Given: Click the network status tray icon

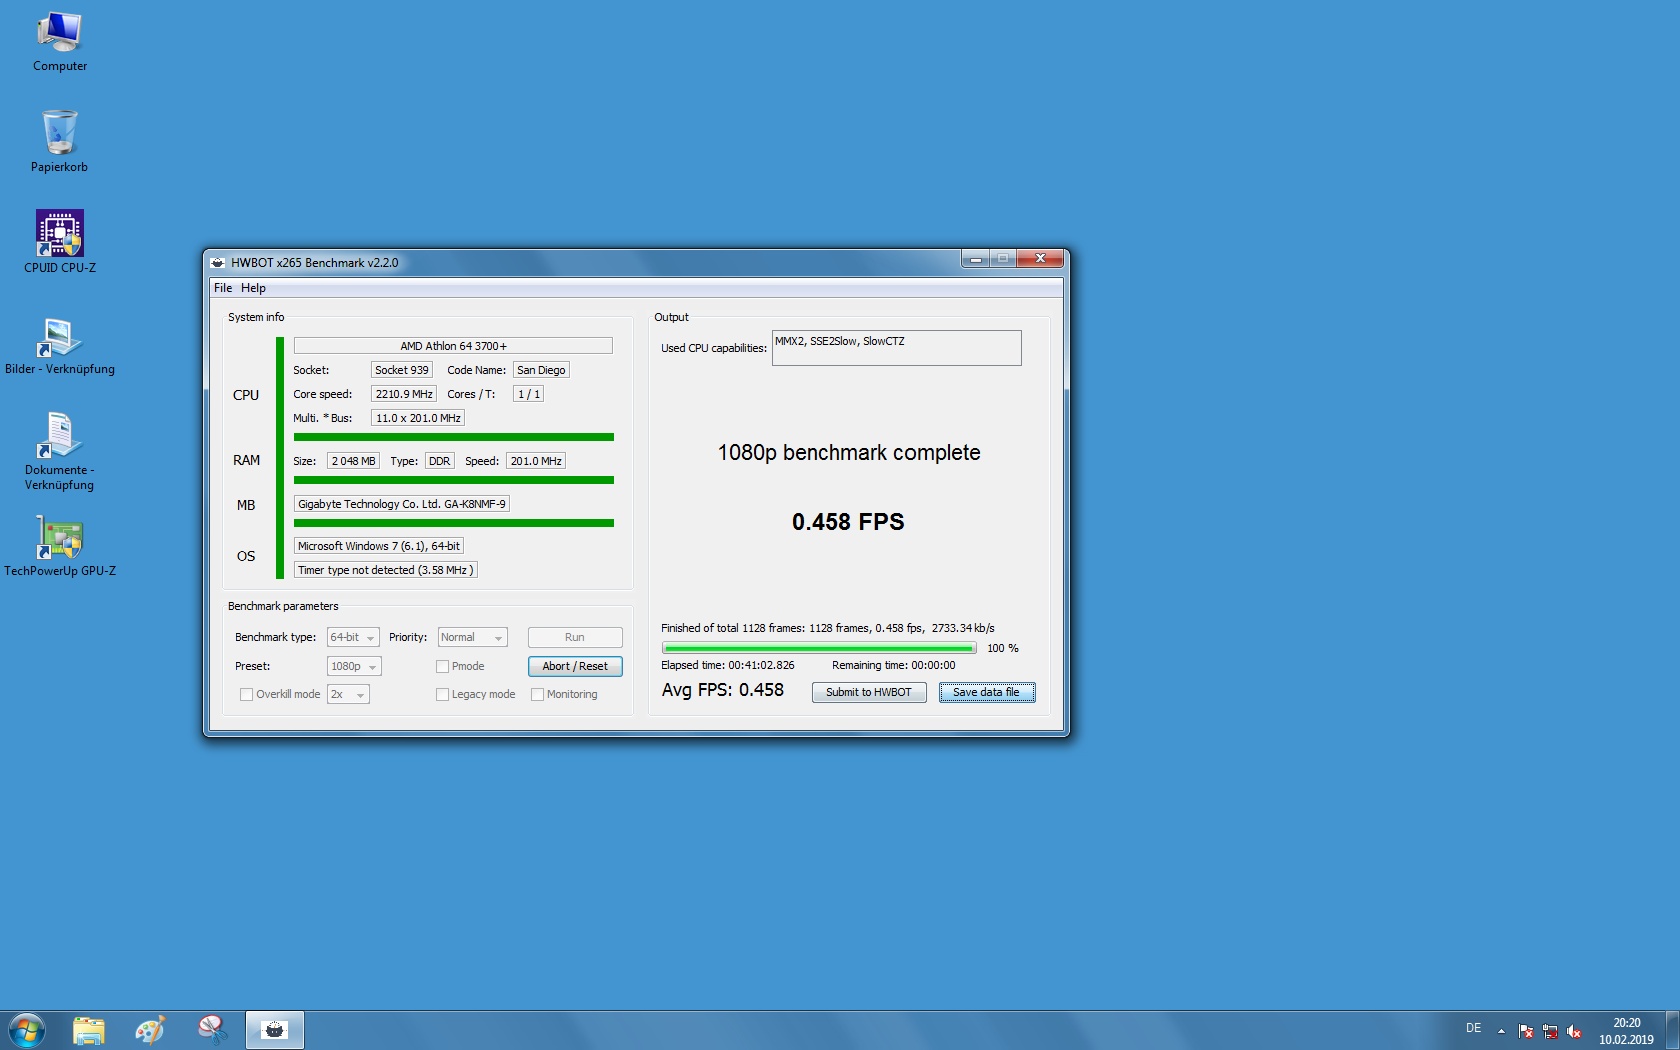Looking at the screenshot, I should [1550, 1031].
